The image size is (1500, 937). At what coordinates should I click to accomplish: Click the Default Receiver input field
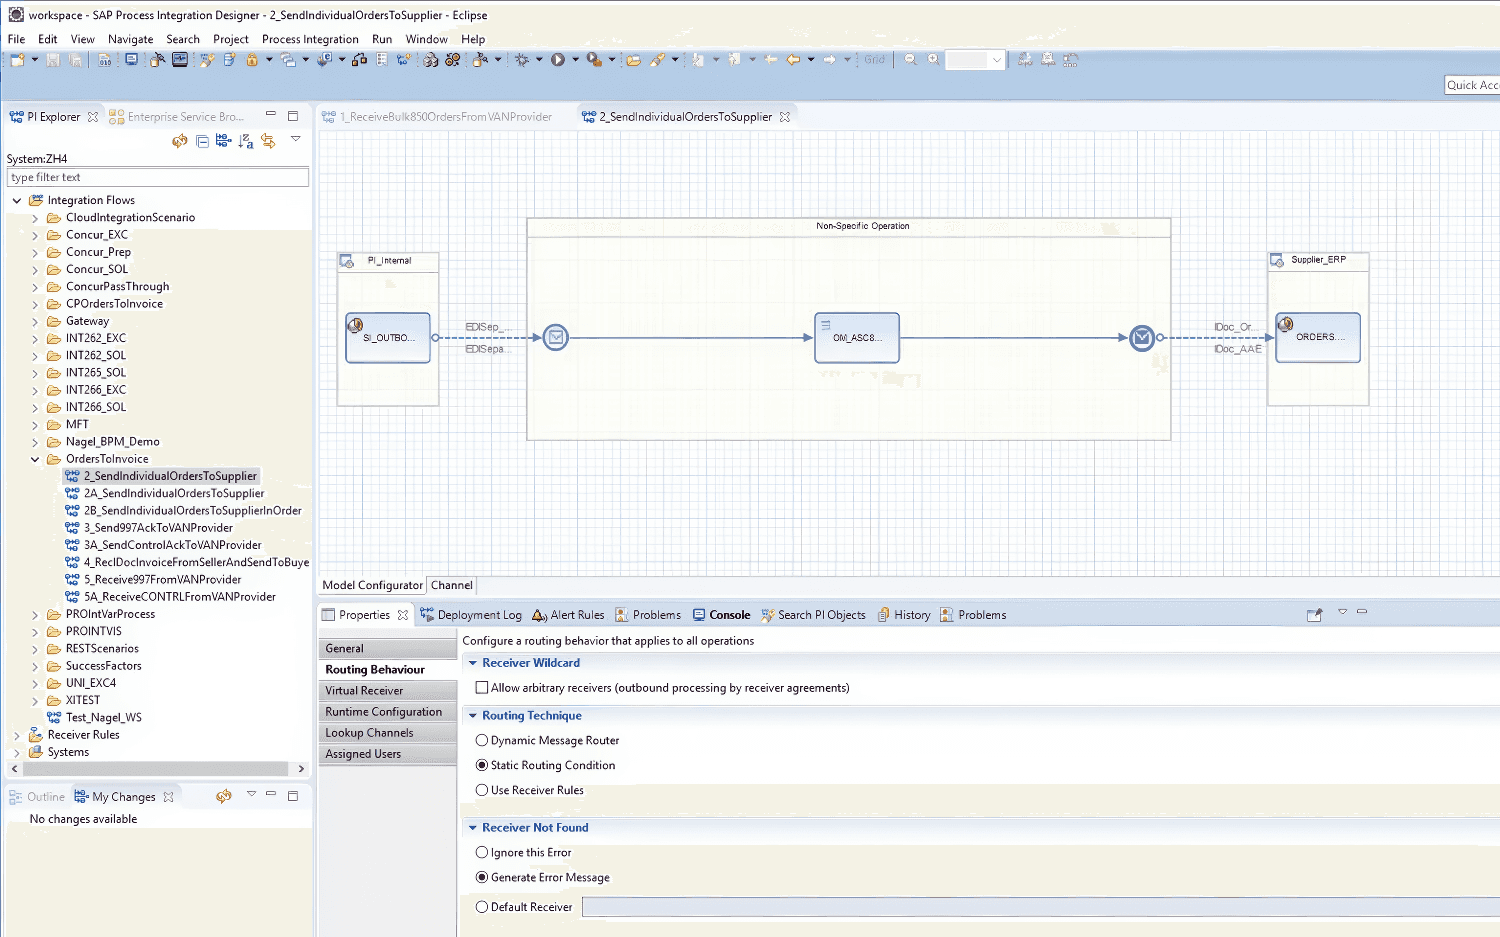[1040, 907]
